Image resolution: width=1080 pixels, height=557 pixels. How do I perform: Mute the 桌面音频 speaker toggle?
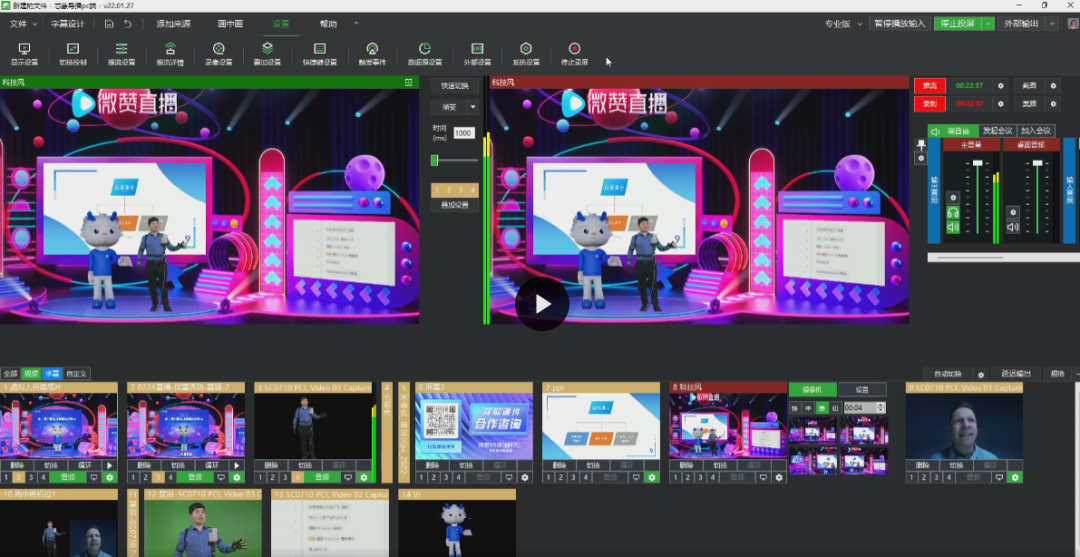point(1012,227)
